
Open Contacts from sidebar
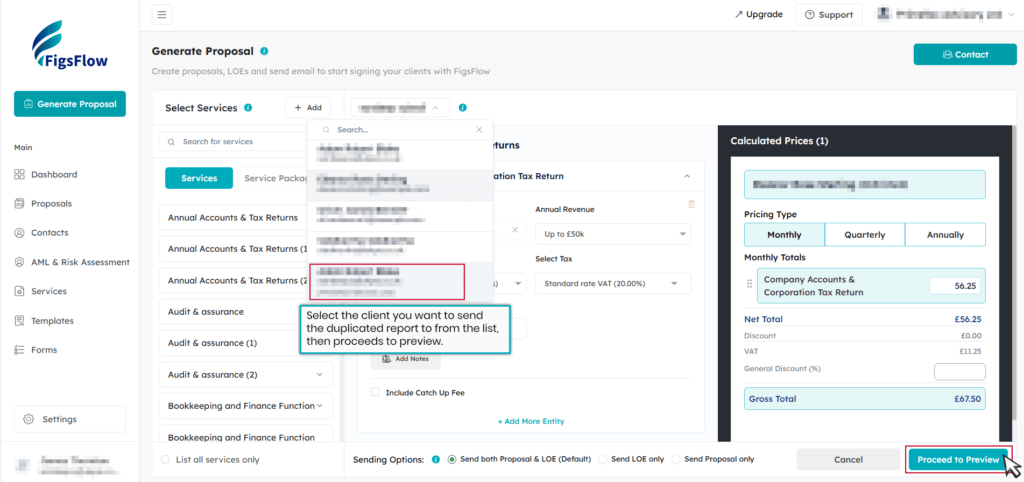click(x=49, y=233)
